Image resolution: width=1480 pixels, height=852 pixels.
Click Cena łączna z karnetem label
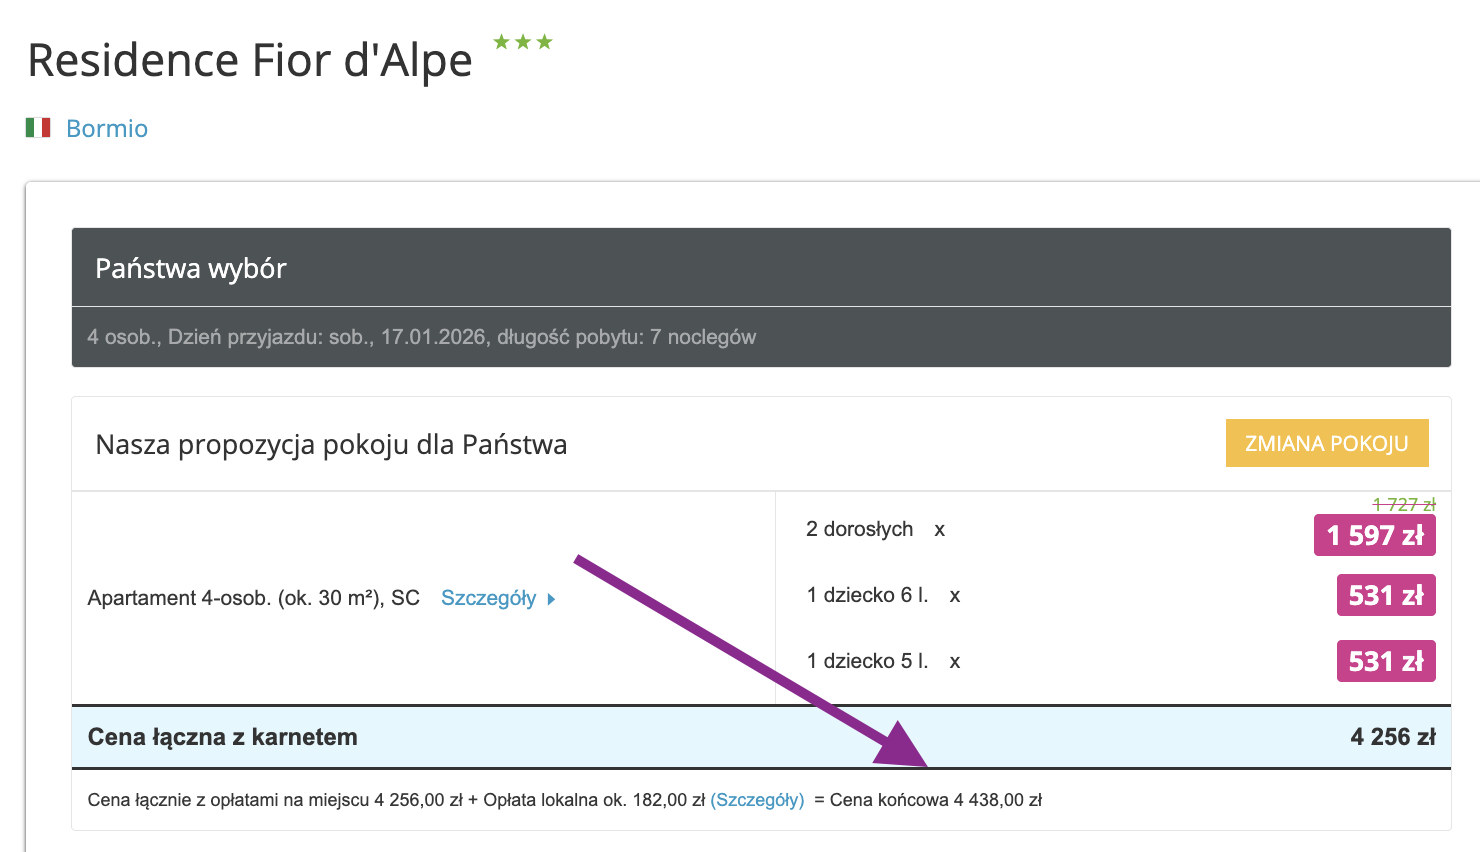223,737
